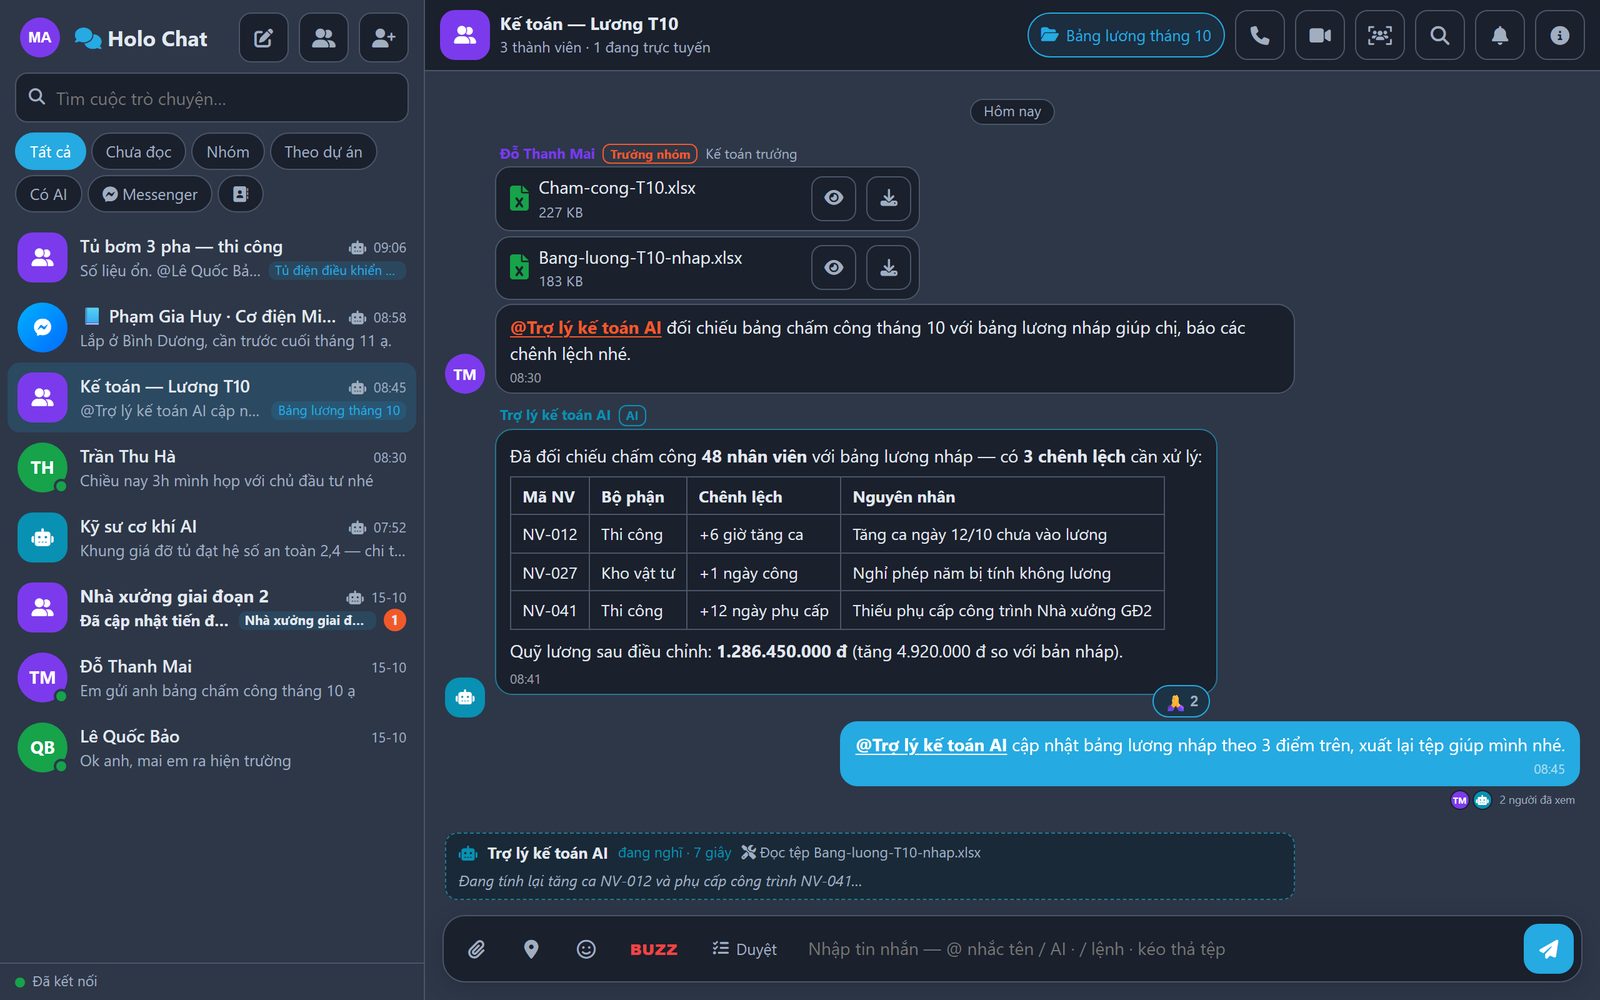Filter chats Theo dự án
Screen dimensions: 1600x1000
point(323,152)
